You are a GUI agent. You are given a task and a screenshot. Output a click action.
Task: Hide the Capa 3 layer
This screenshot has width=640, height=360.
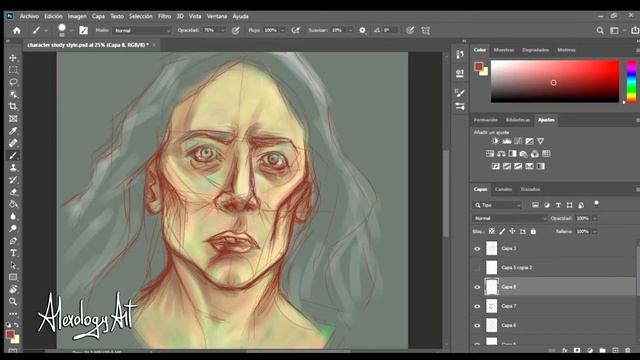[477, 249]
